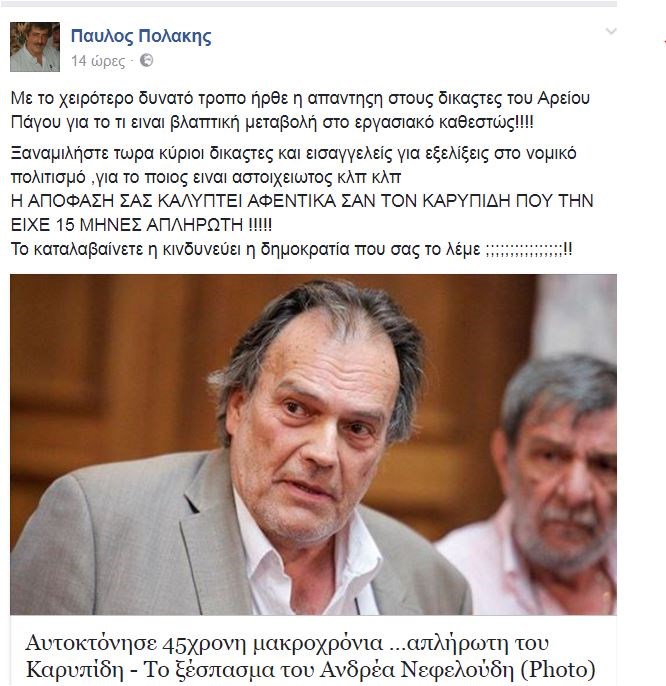Open the shared article preview photo

(x=313, y=444)
